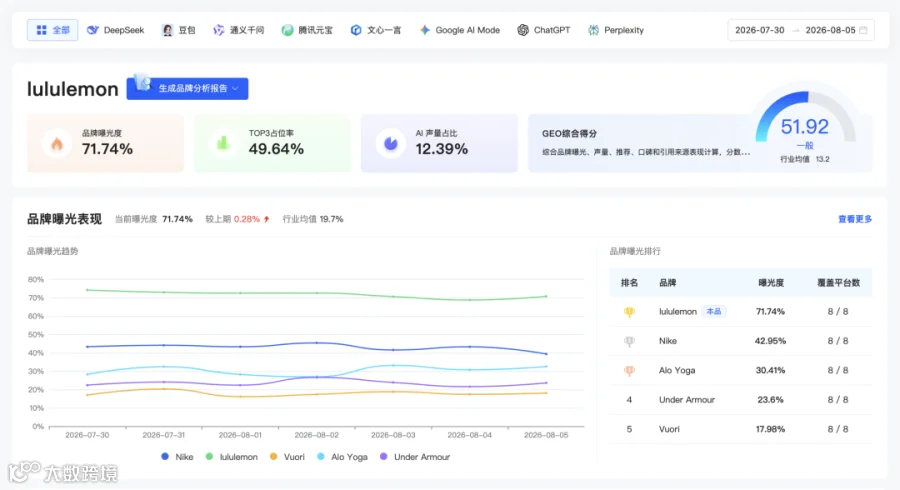Screen dimensions: 900x490
Task: Click the 曝光度 column header
Action: coord(770,283)
